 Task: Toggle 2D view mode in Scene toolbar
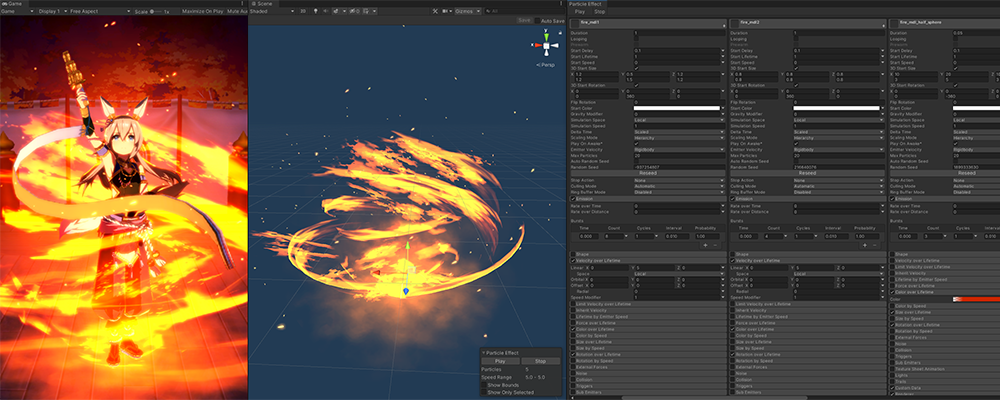click(303, 11)
